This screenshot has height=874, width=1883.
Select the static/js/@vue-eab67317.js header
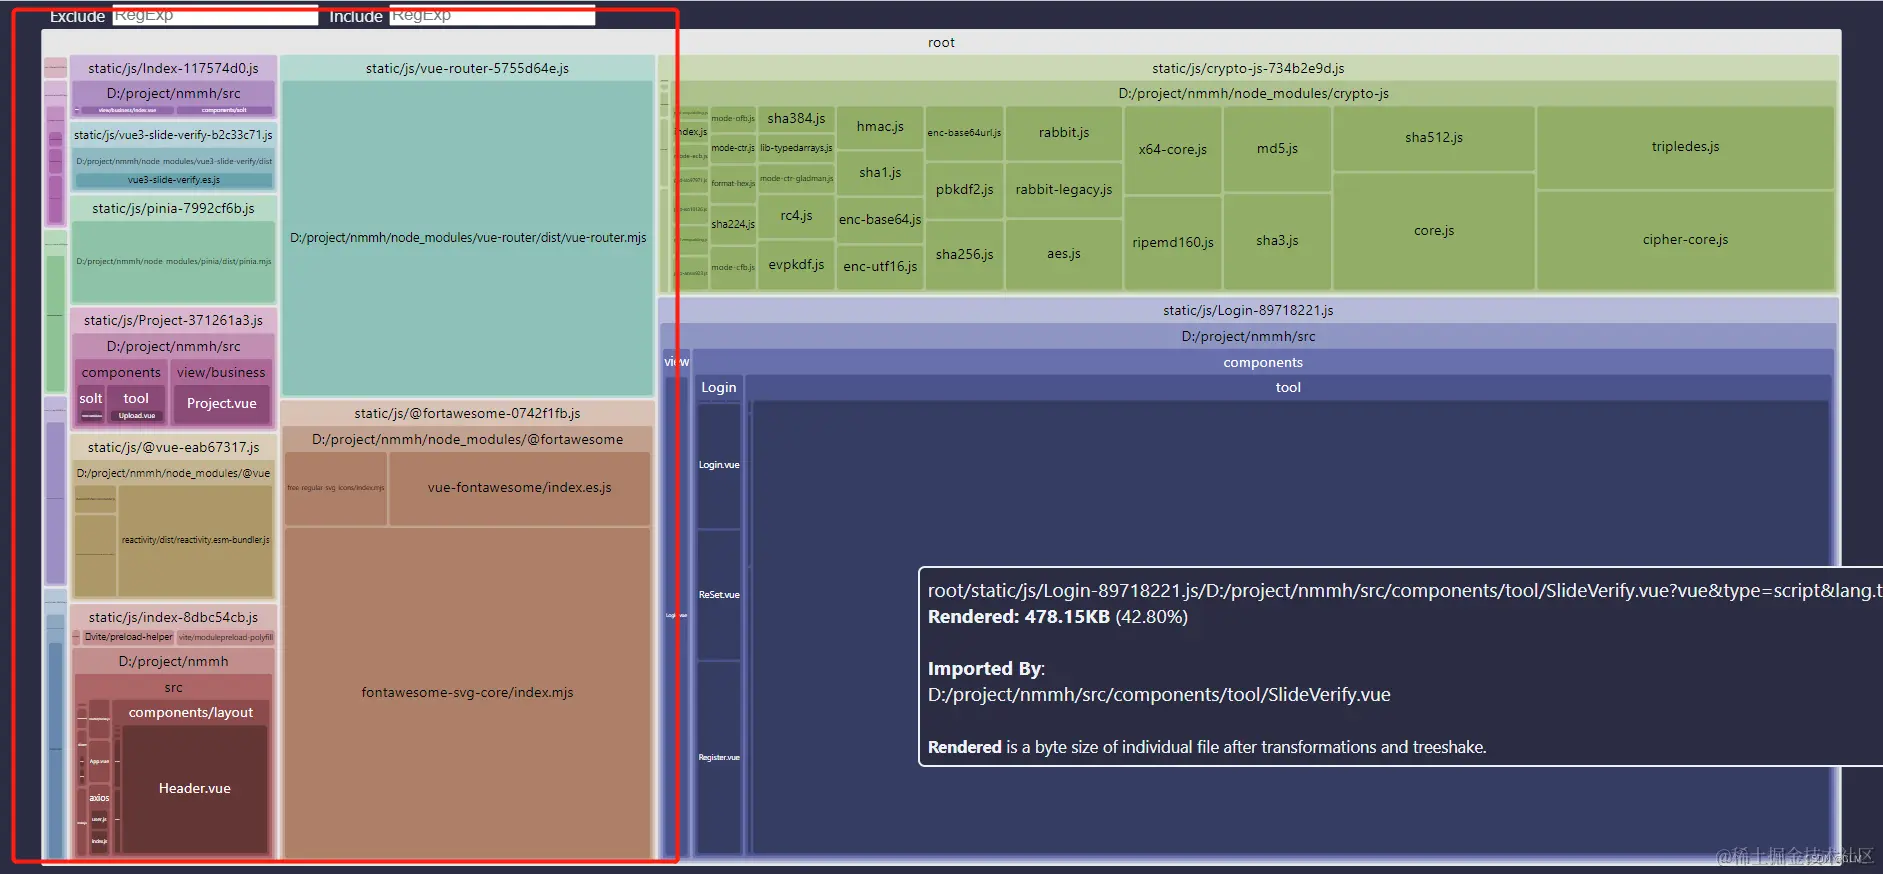173,447
